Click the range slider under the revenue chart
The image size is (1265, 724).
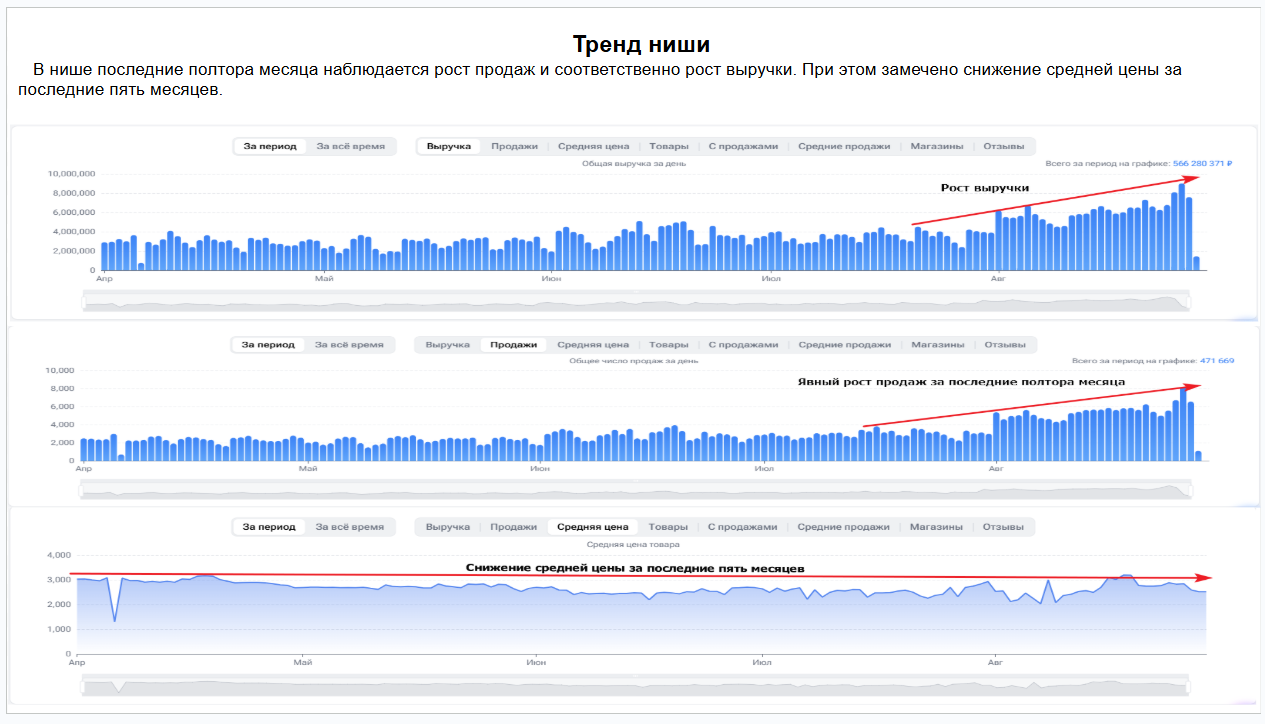click(637, 301)
